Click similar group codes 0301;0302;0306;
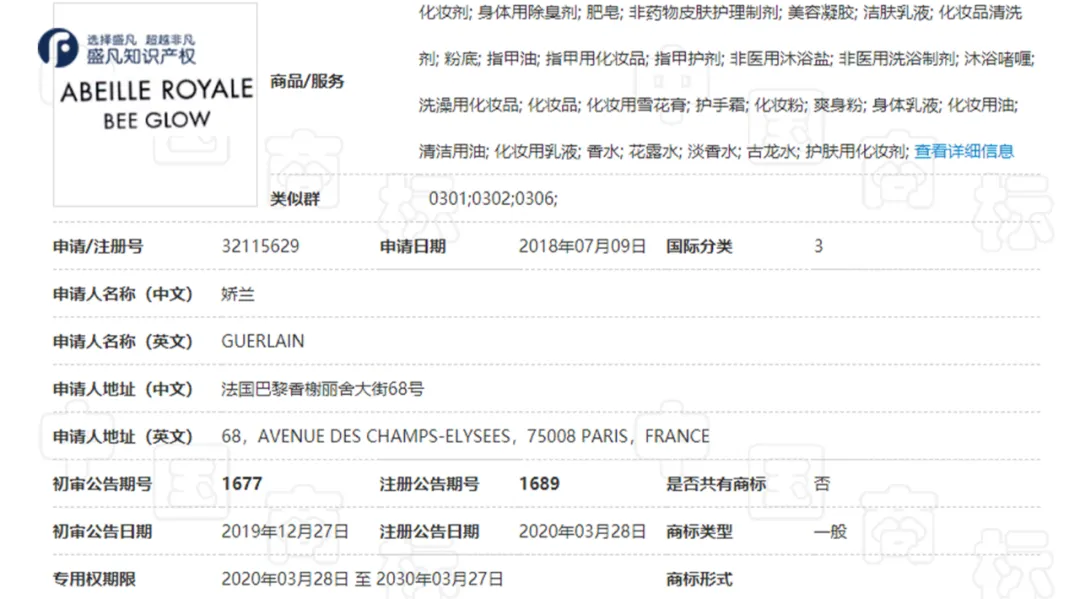1080x599 pixels. [x=493, y=199]
